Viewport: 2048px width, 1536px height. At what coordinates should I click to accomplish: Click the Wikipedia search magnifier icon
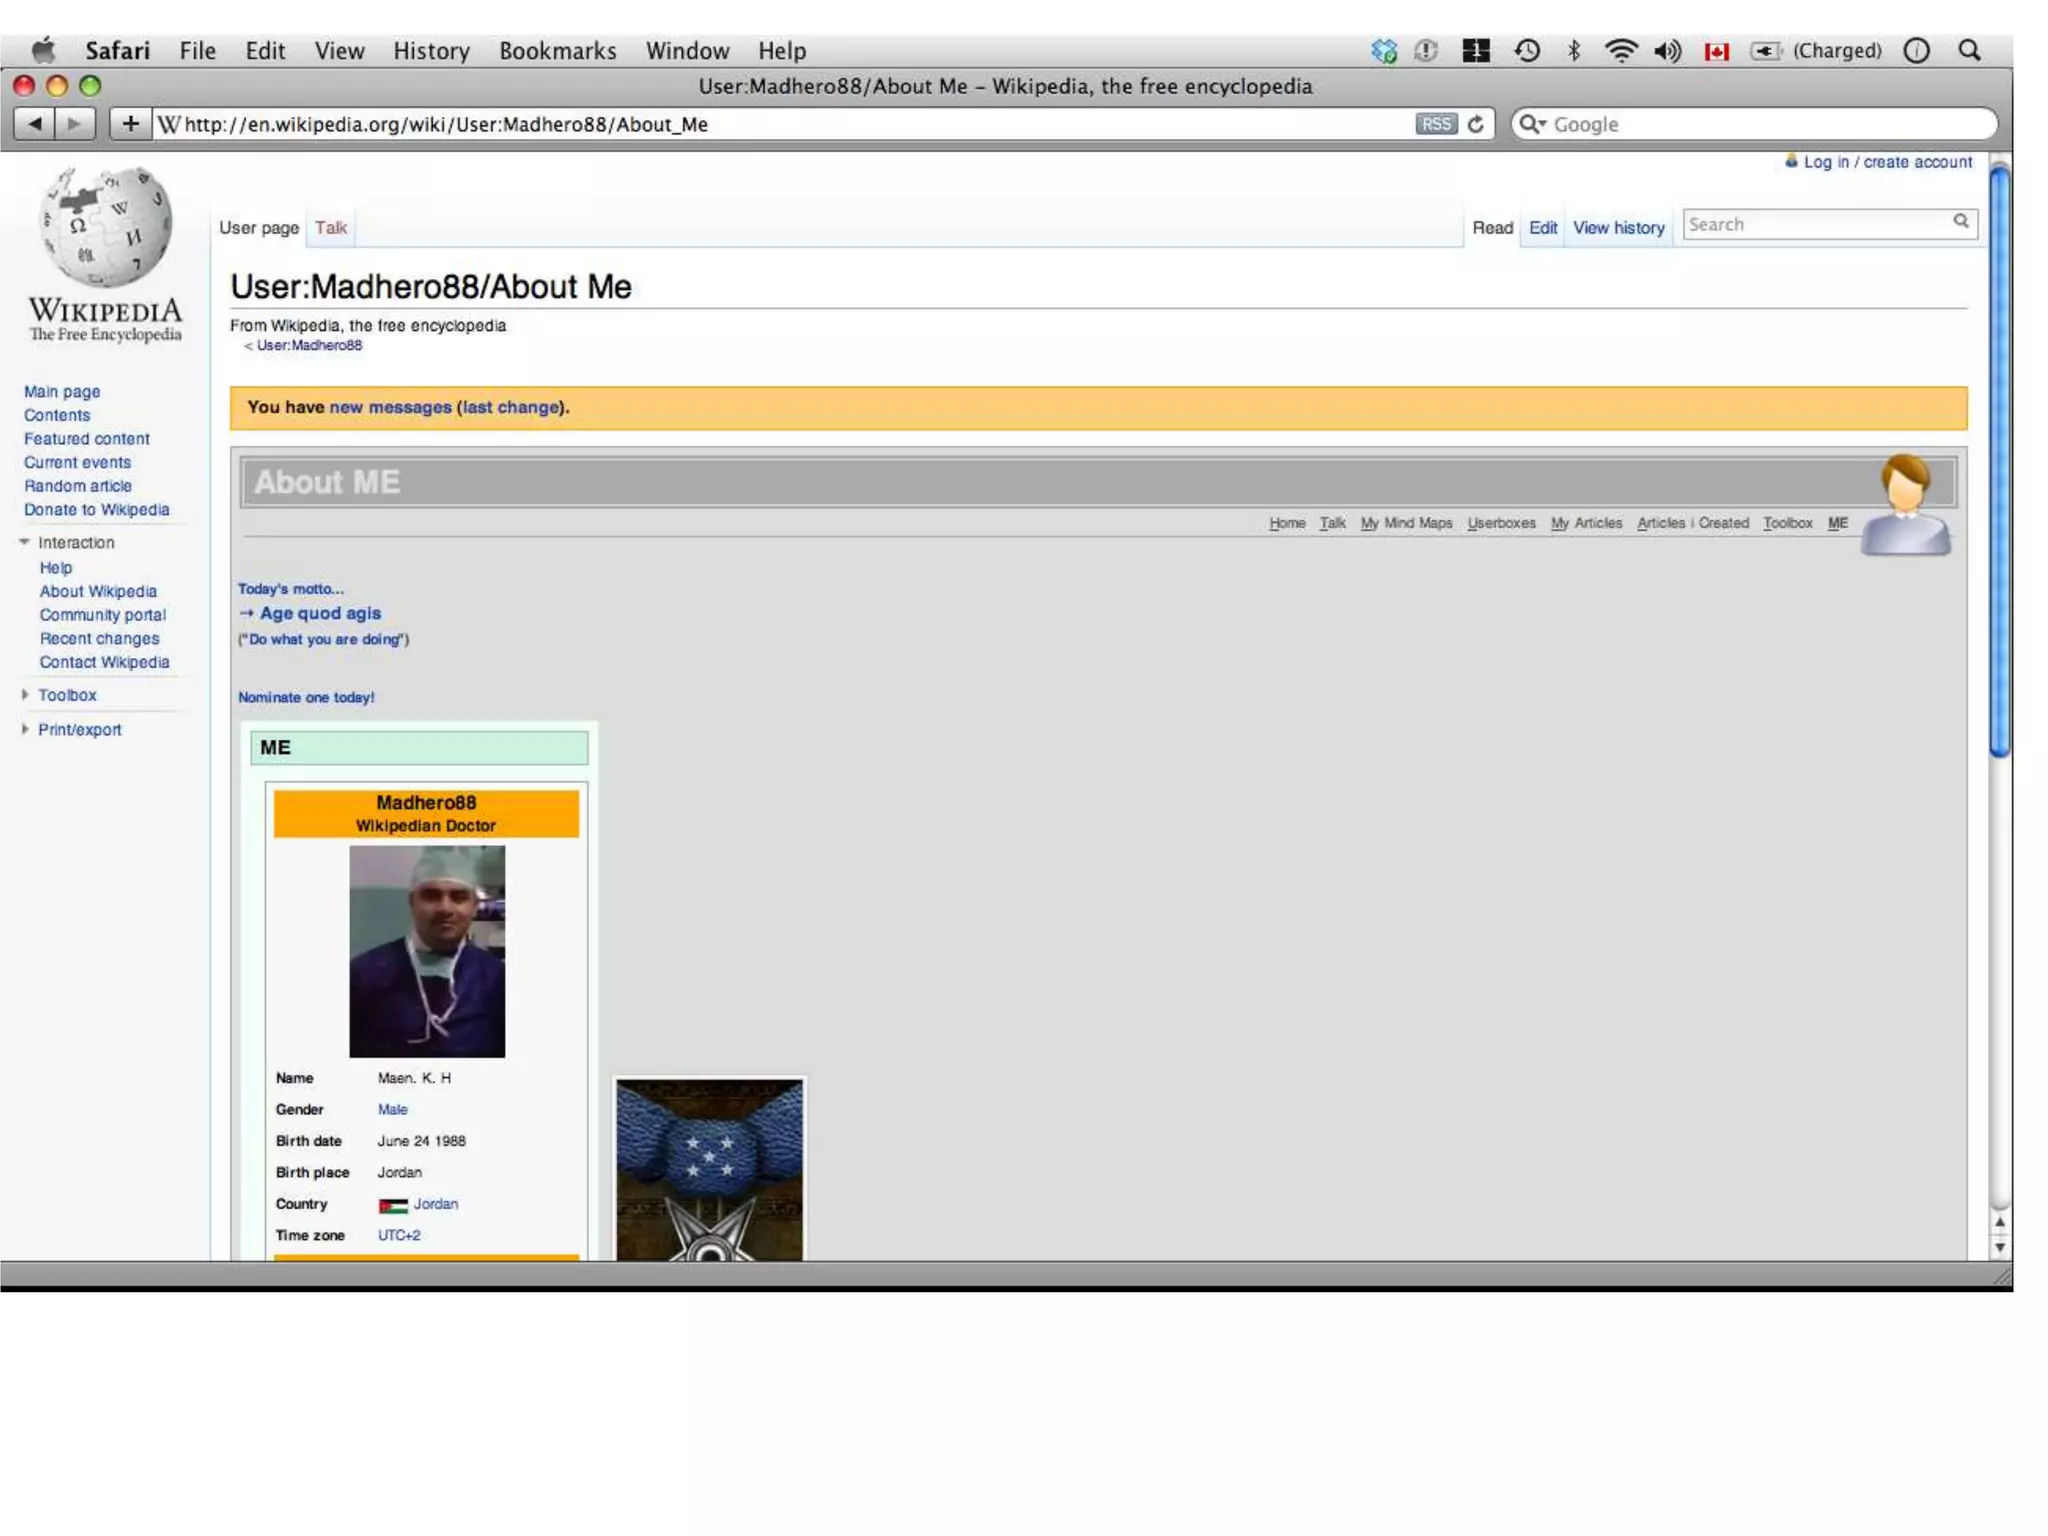point(1960,222)
